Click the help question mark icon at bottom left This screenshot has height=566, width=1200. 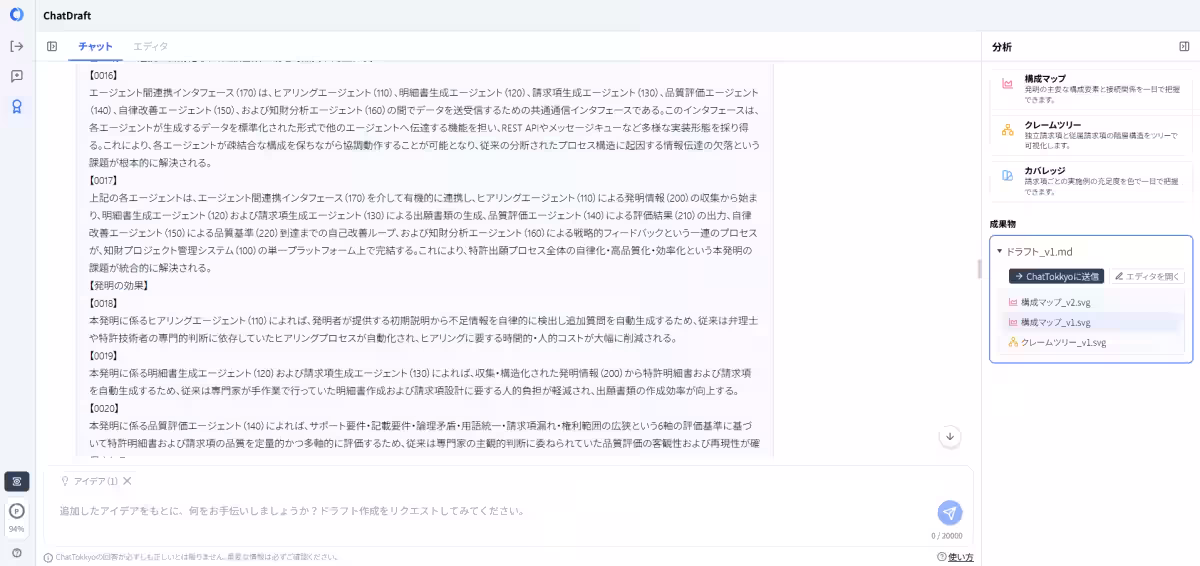point(16,553)
